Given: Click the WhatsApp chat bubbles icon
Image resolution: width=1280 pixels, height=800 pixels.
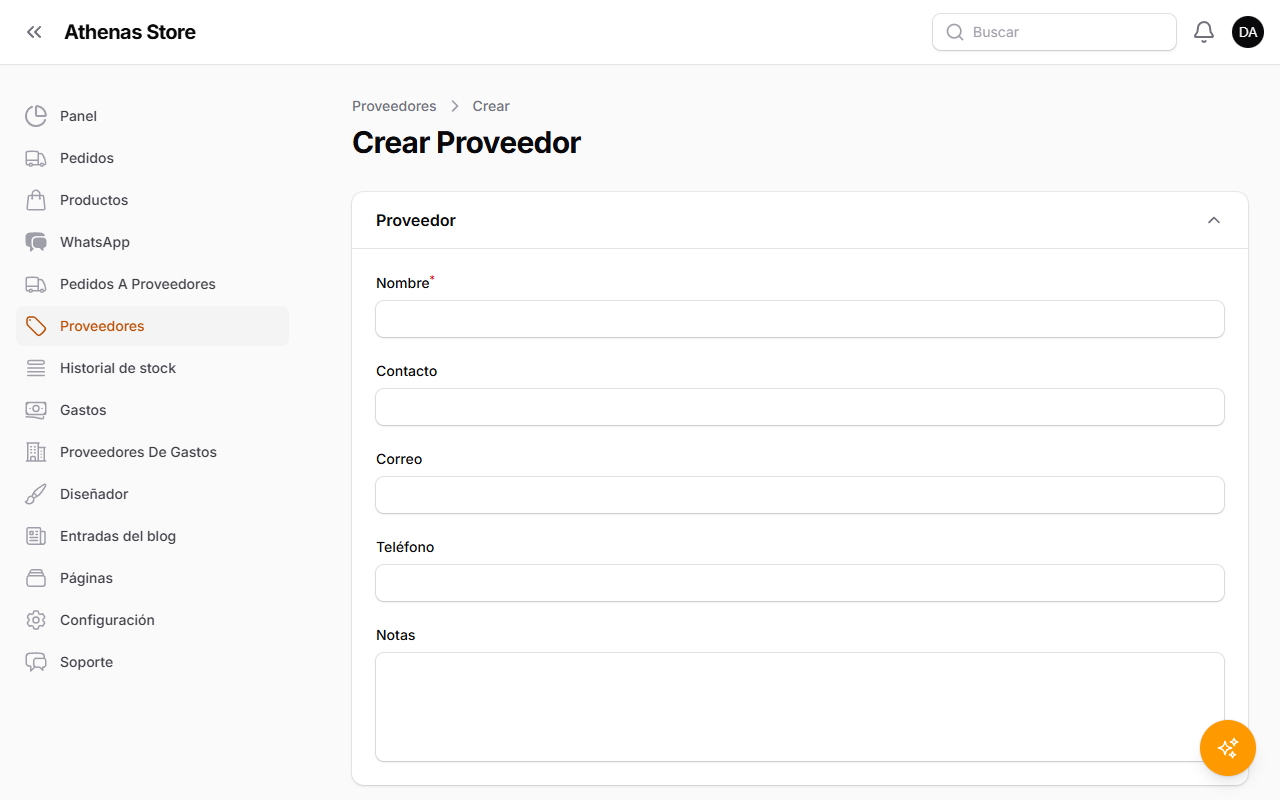Looking at the screenshot, I should (36, 242).
